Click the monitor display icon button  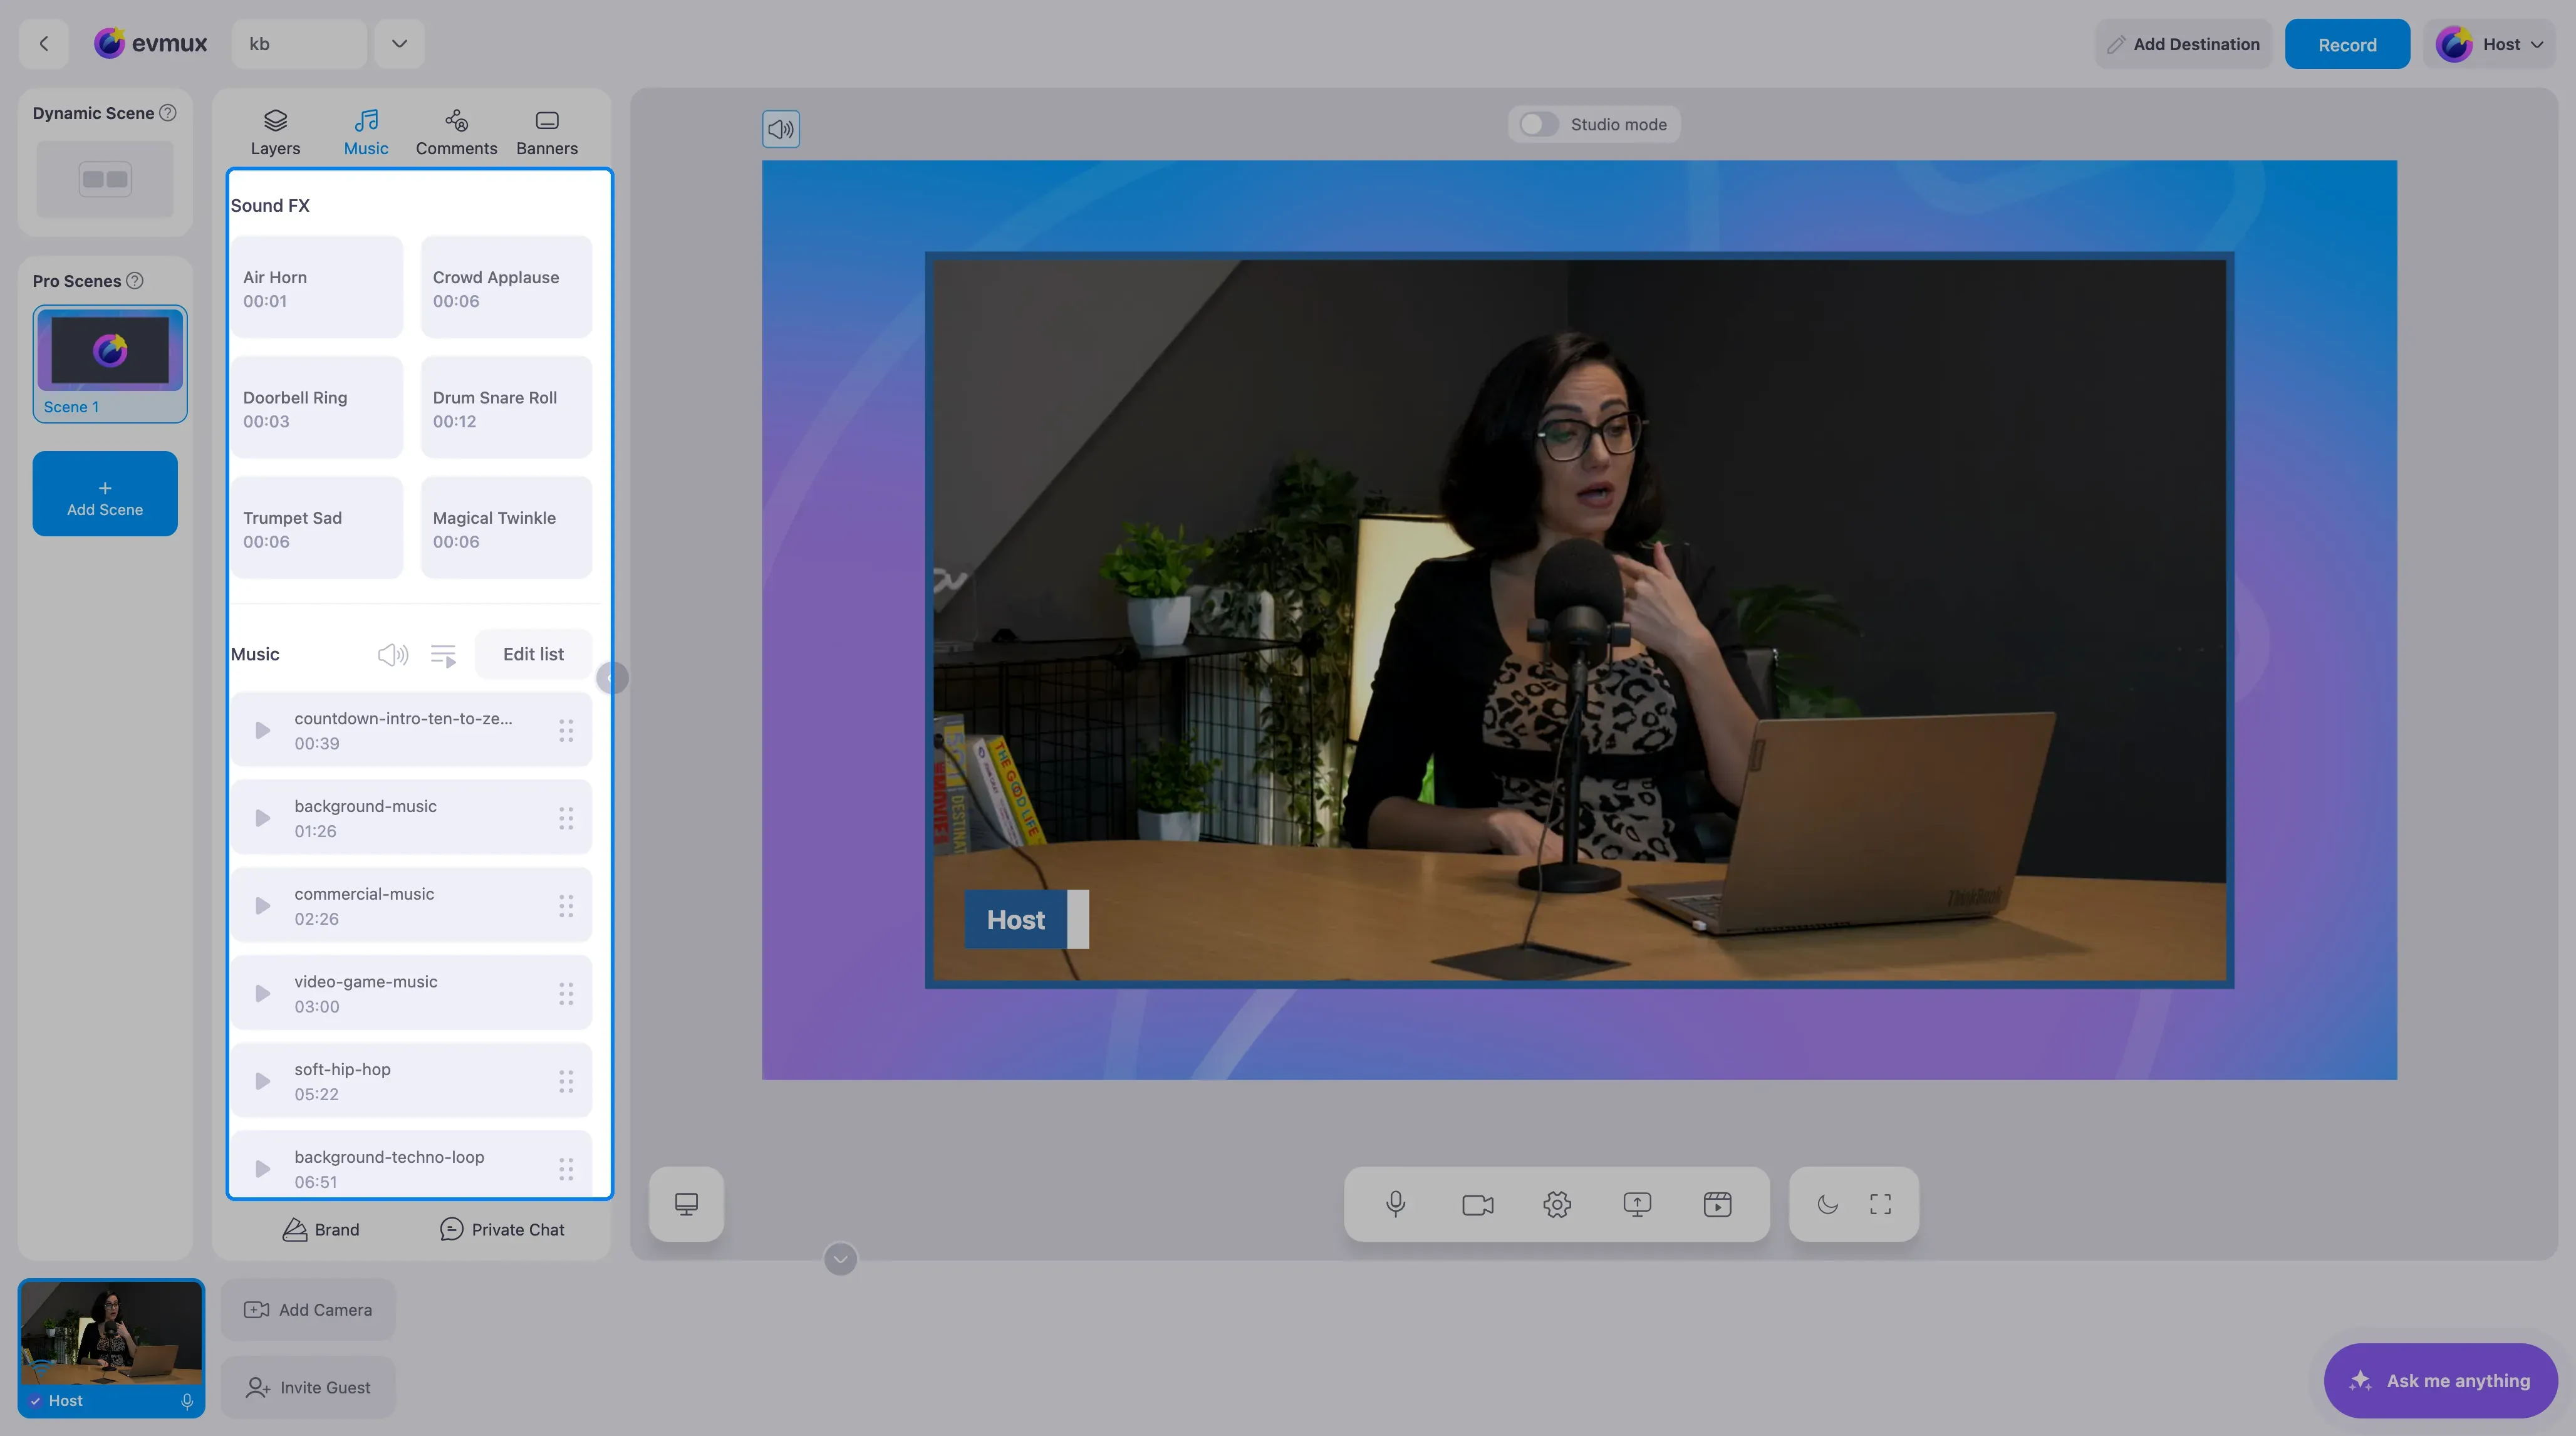pos(686,1204)
